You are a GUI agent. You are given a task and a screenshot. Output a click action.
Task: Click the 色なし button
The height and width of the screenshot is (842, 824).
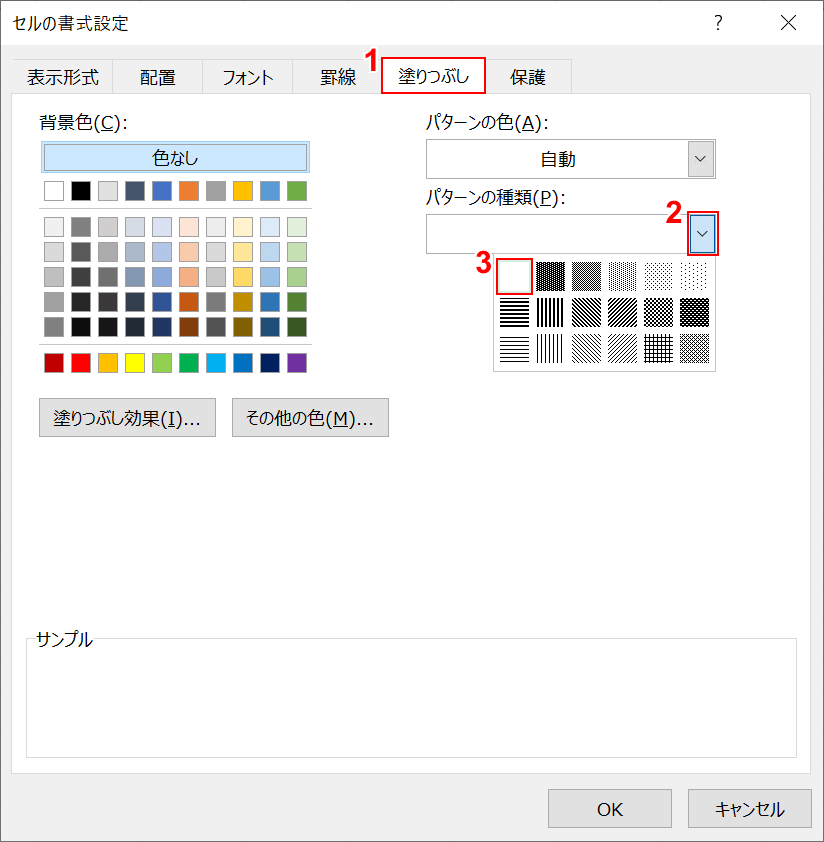175,157
